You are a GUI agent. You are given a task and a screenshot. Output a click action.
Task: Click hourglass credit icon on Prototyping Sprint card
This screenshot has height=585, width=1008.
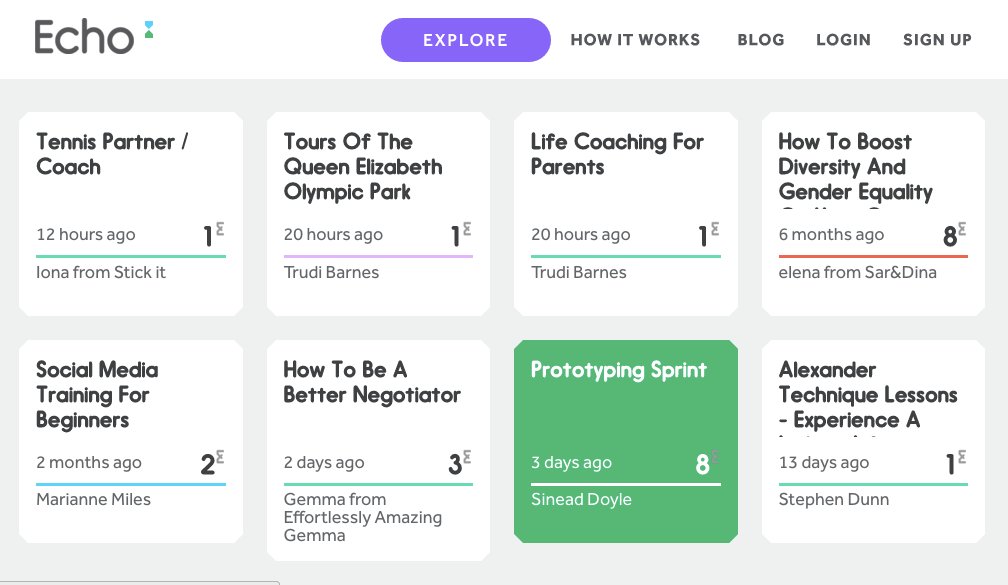[x=715, y=457]
